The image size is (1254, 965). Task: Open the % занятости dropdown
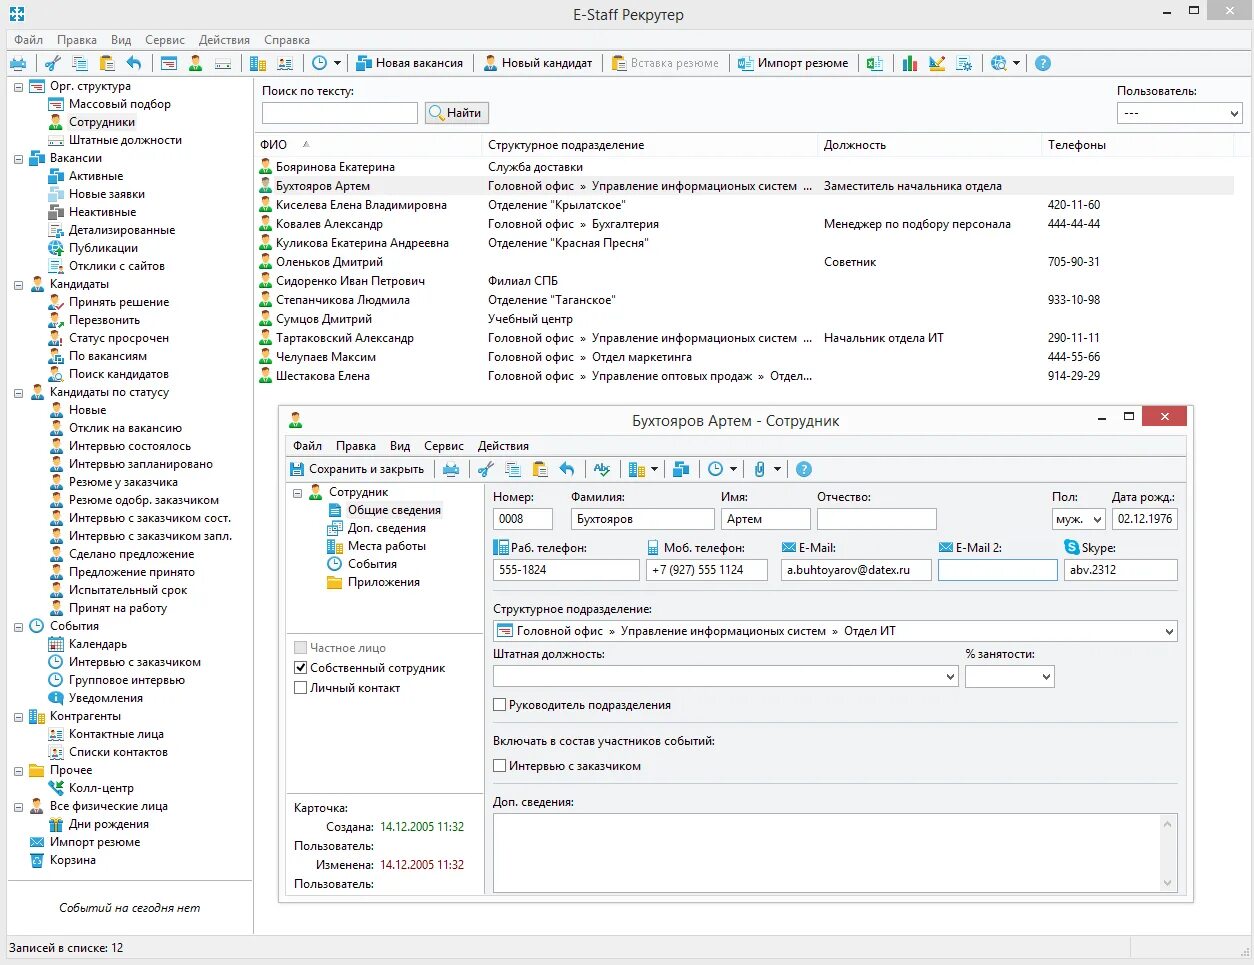coord(1009,677)
